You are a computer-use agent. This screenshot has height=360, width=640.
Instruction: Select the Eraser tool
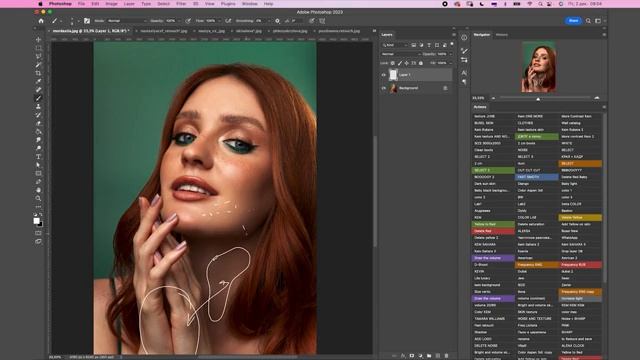point(38,123)
